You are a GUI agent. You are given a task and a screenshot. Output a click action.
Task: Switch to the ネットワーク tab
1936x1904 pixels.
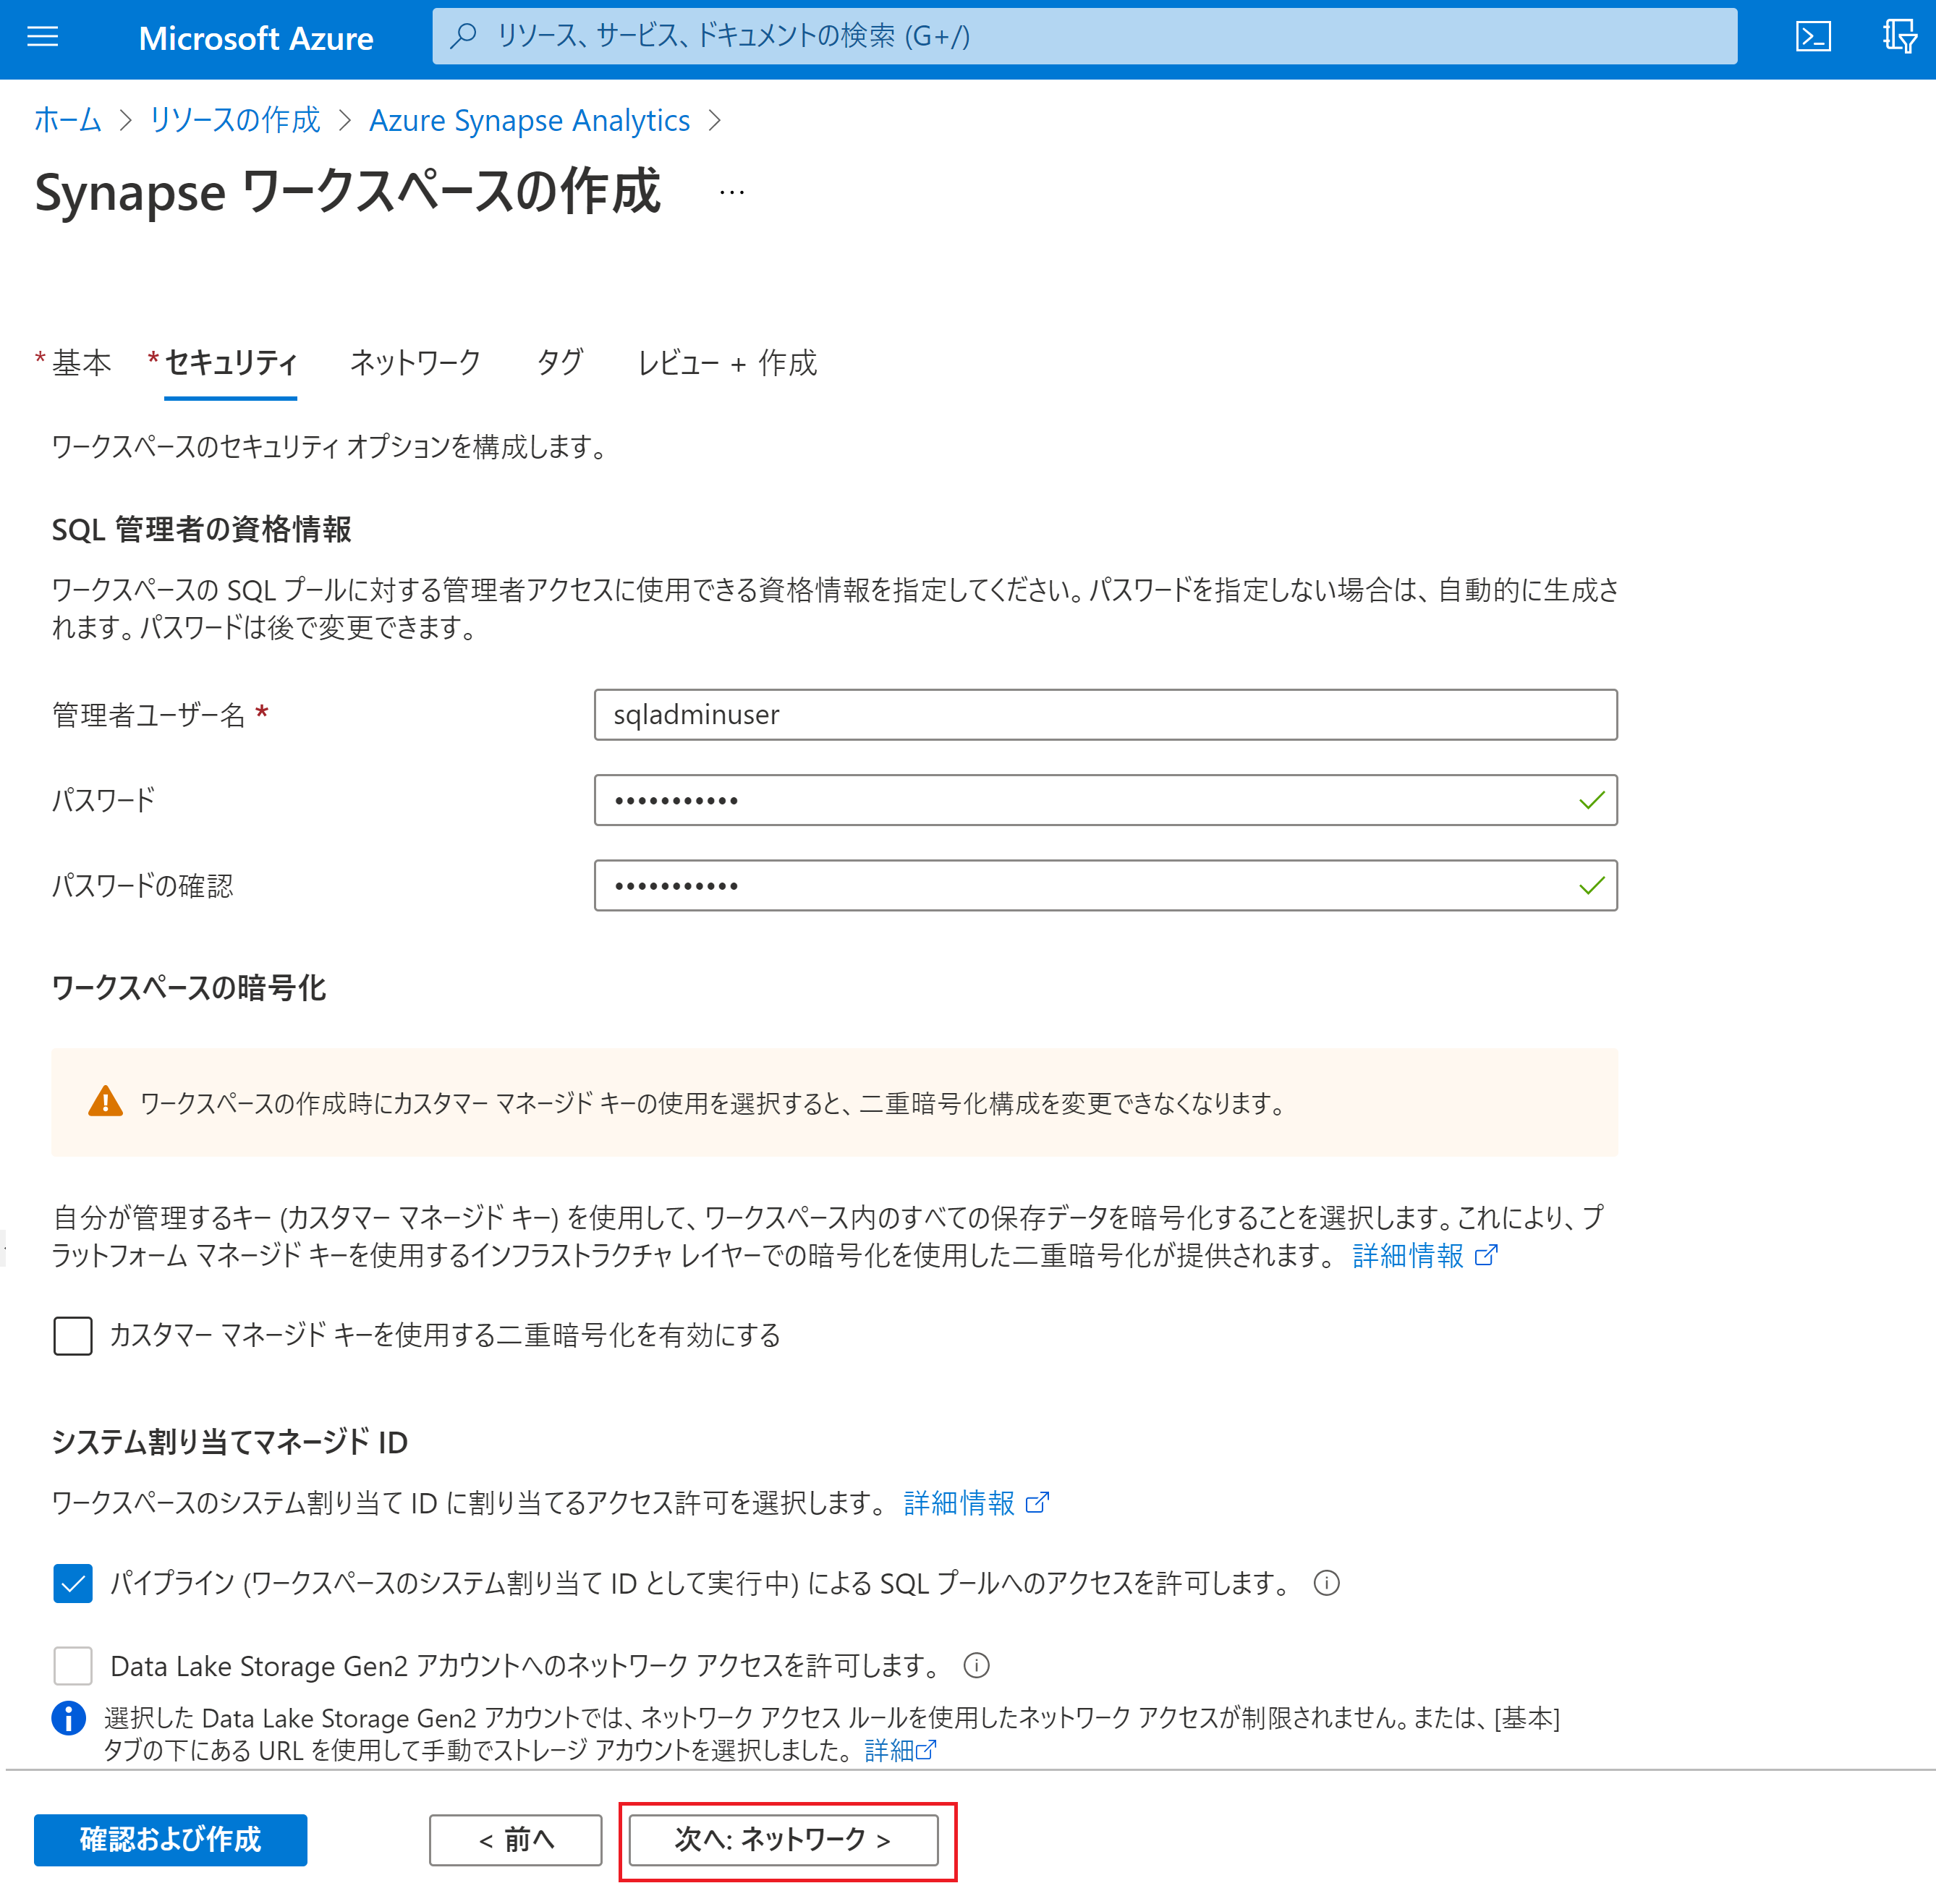415,362
